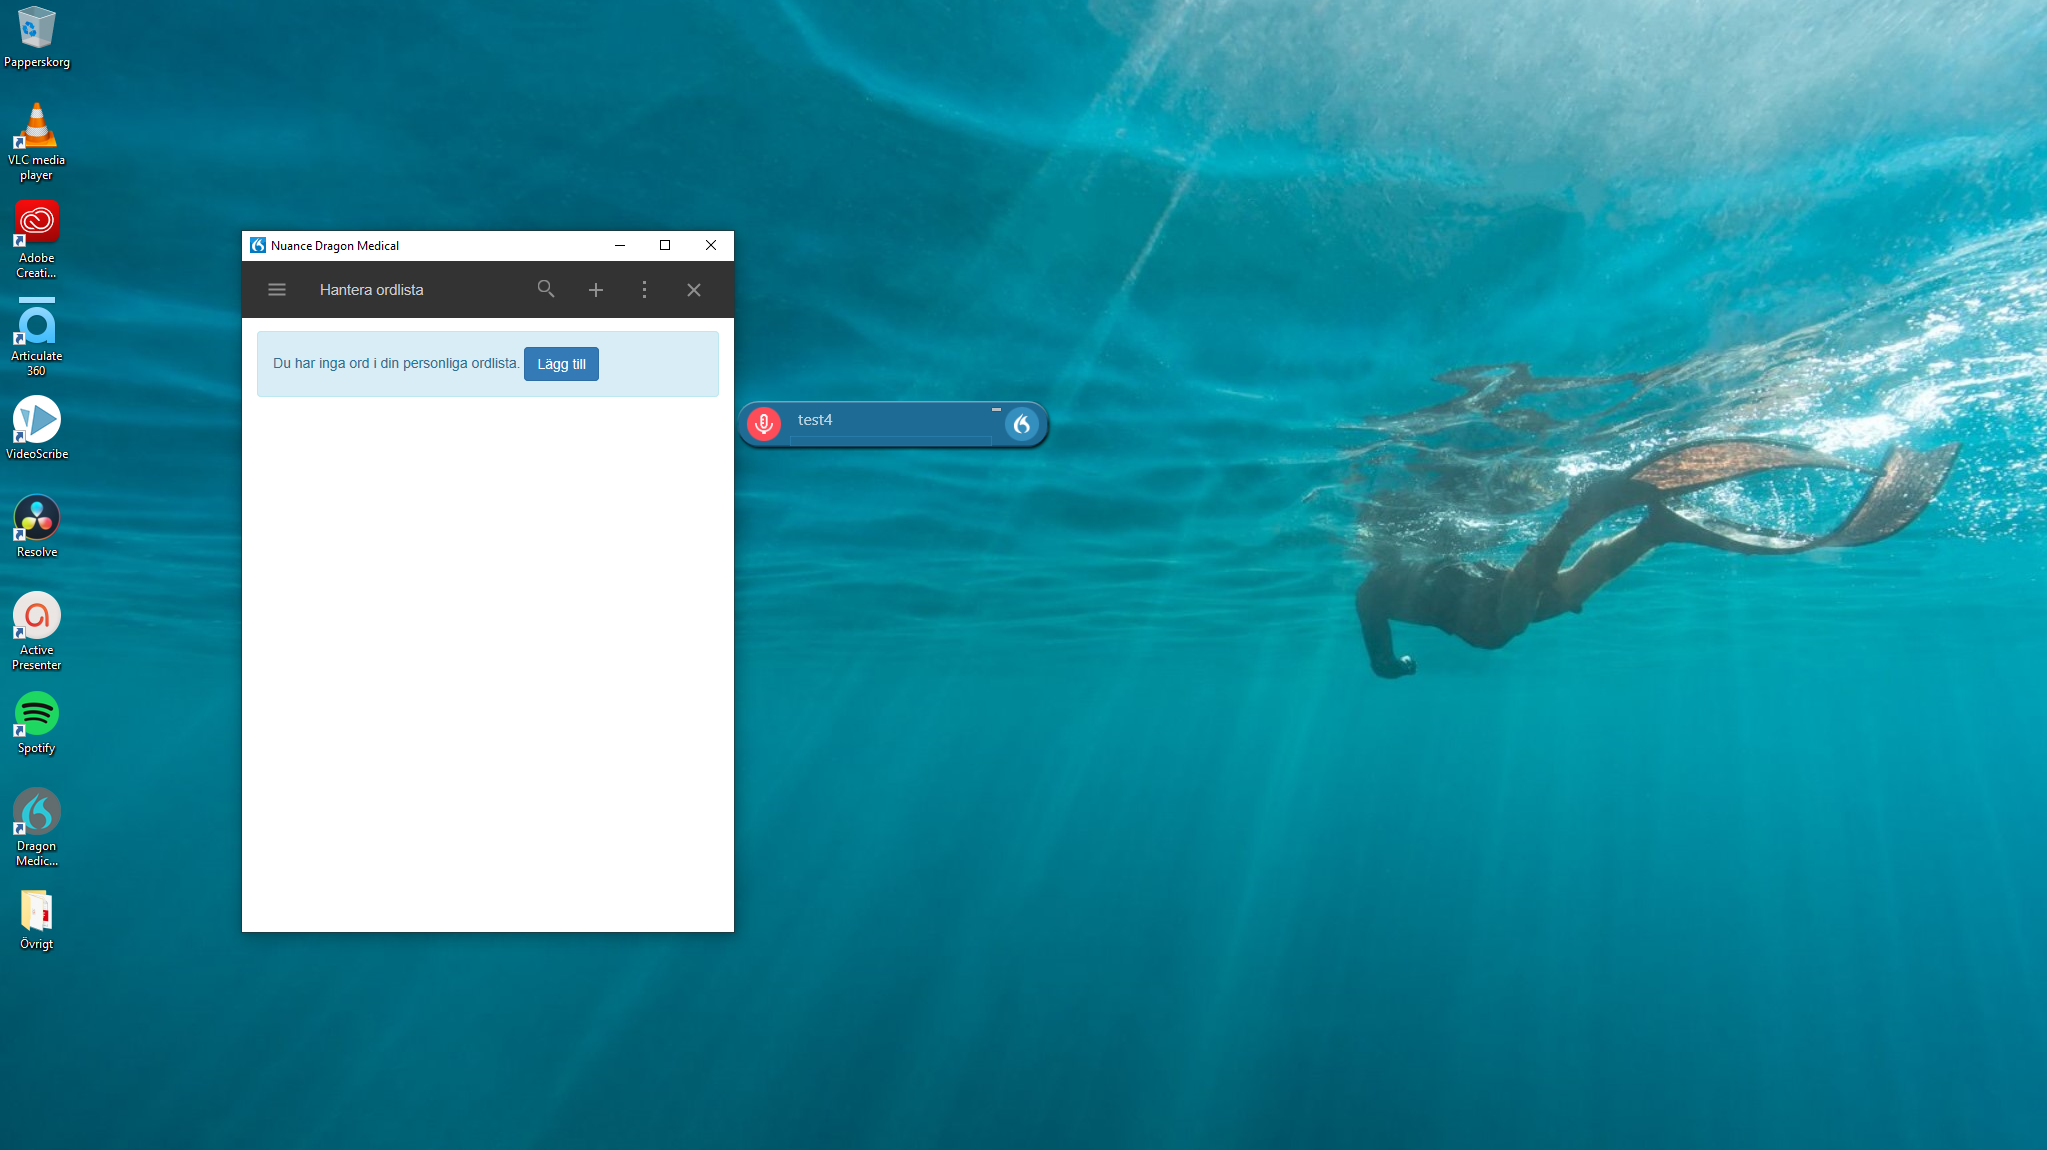Select the Dragon Medical desktop shortcut

tap(37, 812)
